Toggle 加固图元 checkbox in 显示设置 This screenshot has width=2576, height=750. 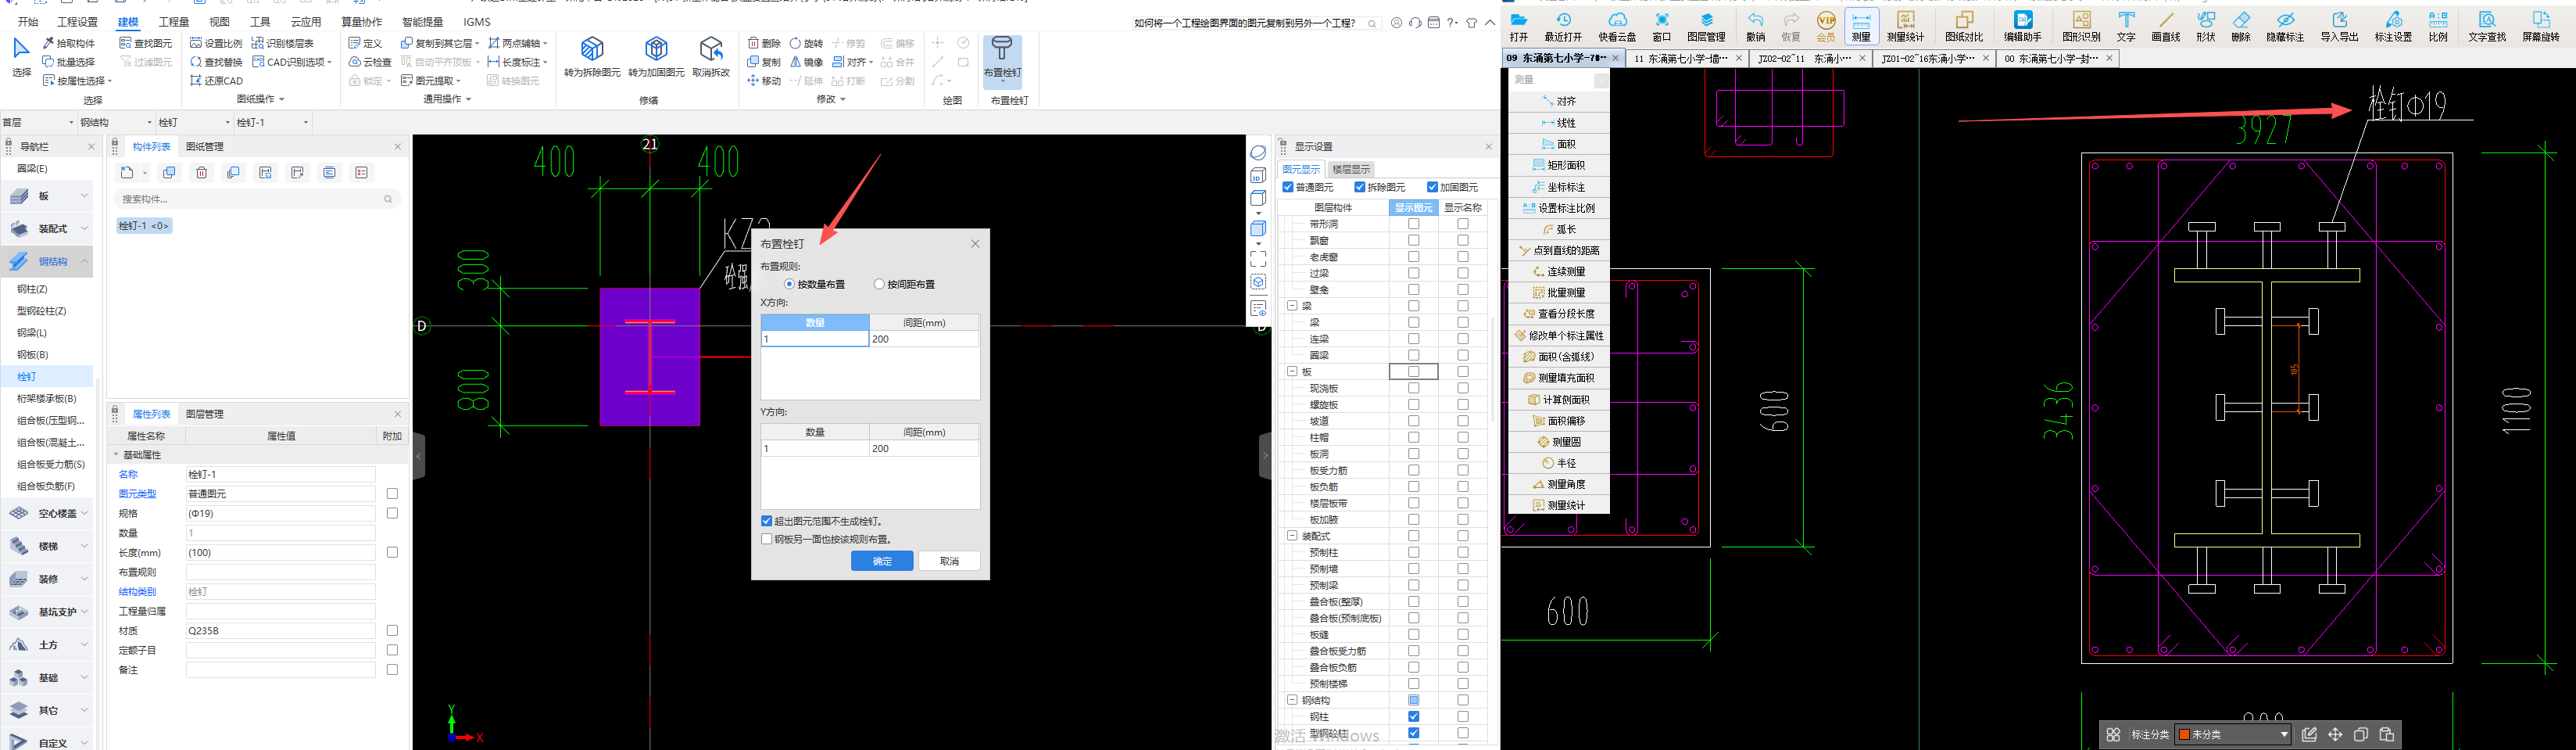pyautogui.click(x=1433, y=187)
